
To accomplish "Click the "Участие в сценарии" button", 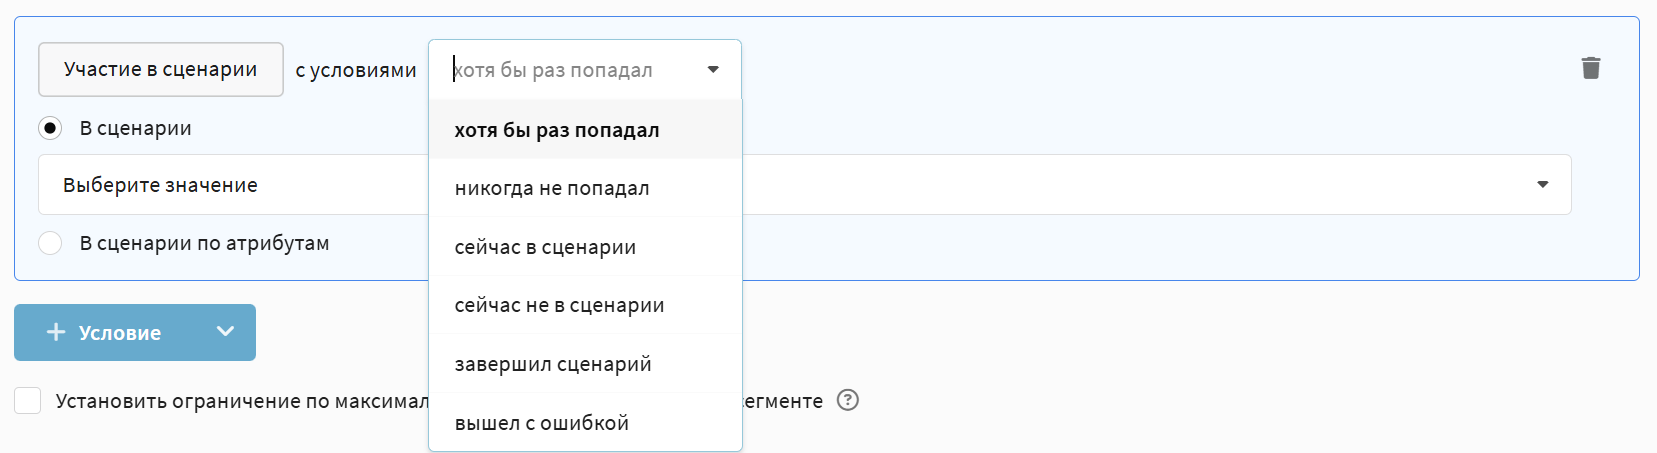I will (x=160, y=69).
